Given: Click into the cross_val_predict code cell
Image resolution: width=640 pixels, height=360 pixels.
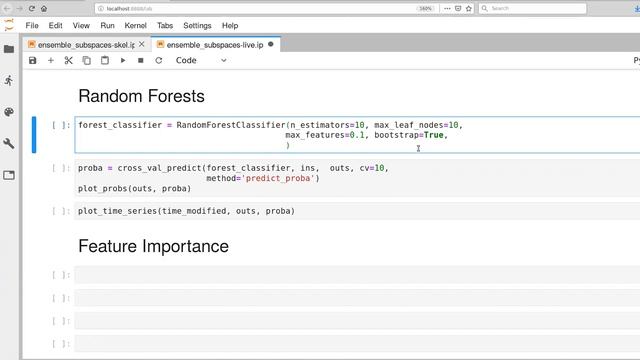Looking at the screenshot, I should (358, 178).
